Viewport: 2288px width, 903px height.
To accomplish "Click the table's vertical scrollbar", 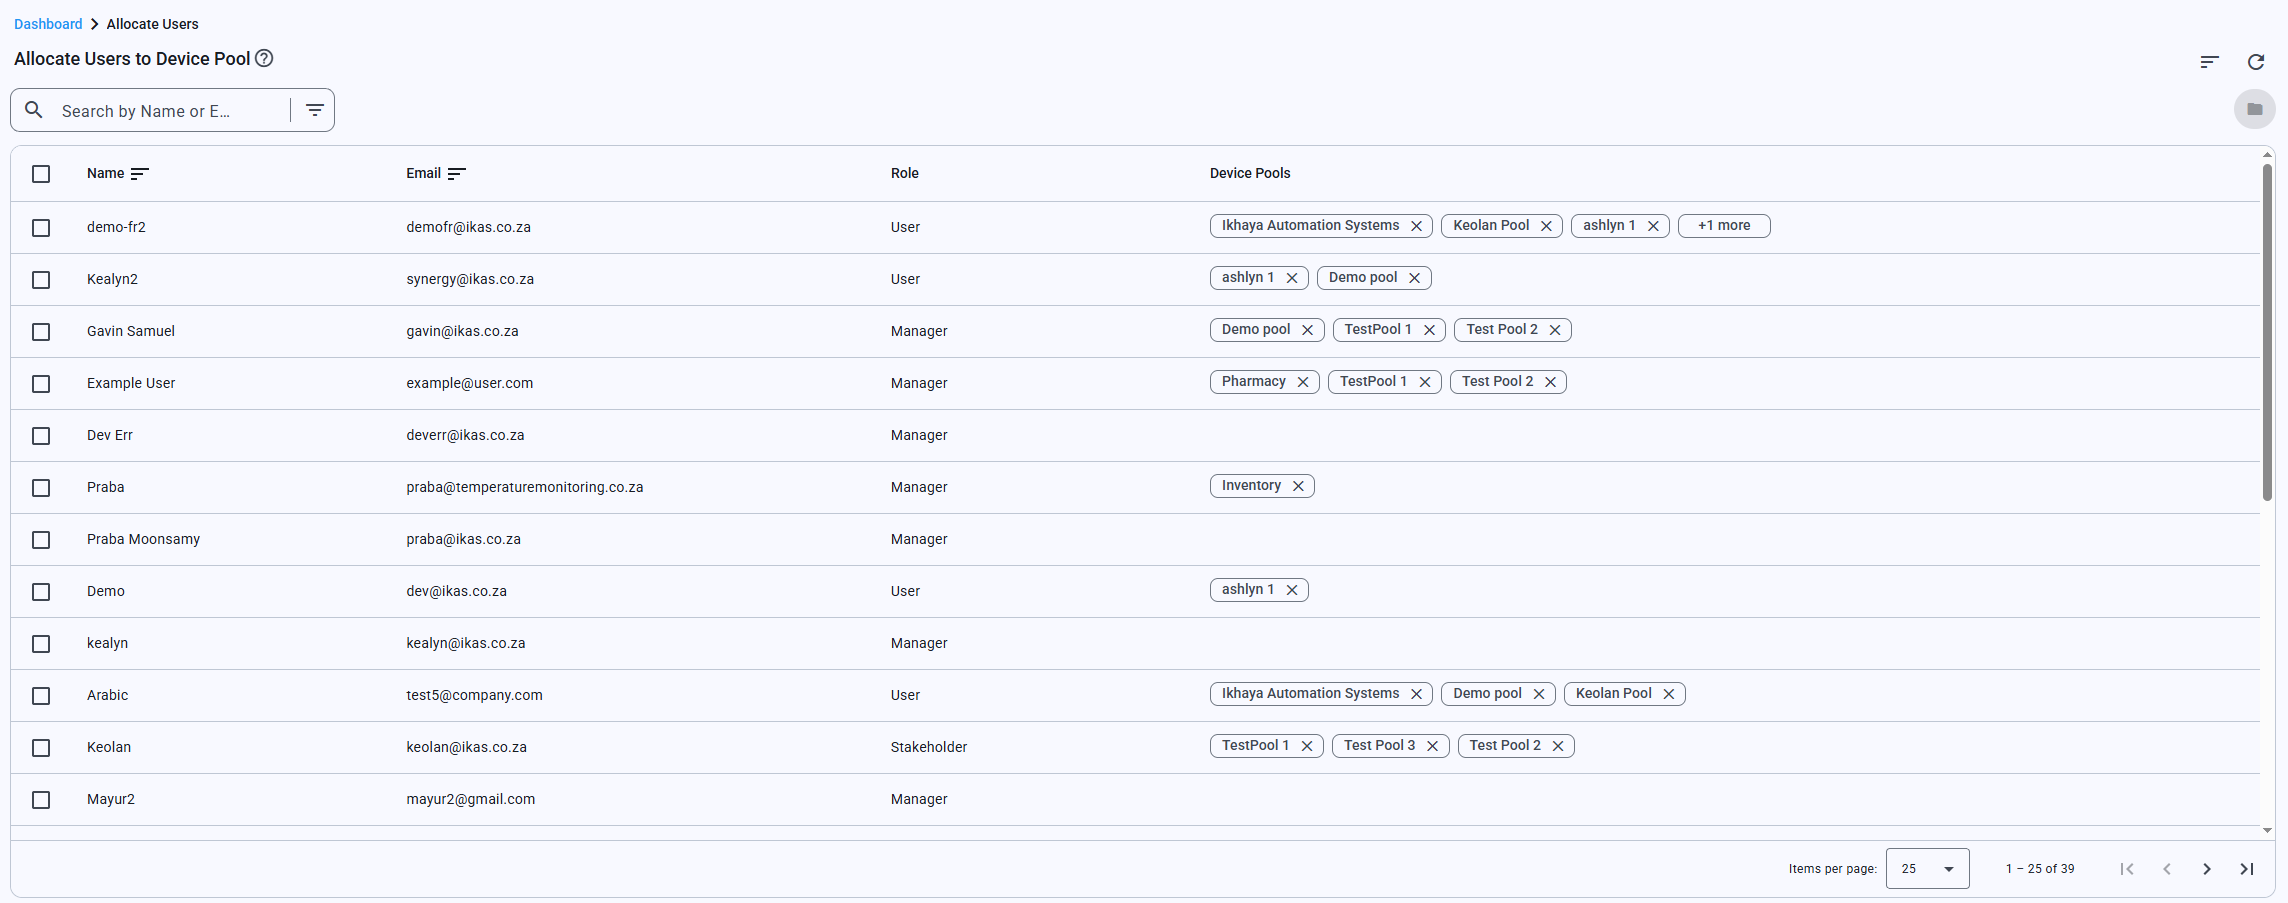I will pyautogui.click(x=2266, y=330).
